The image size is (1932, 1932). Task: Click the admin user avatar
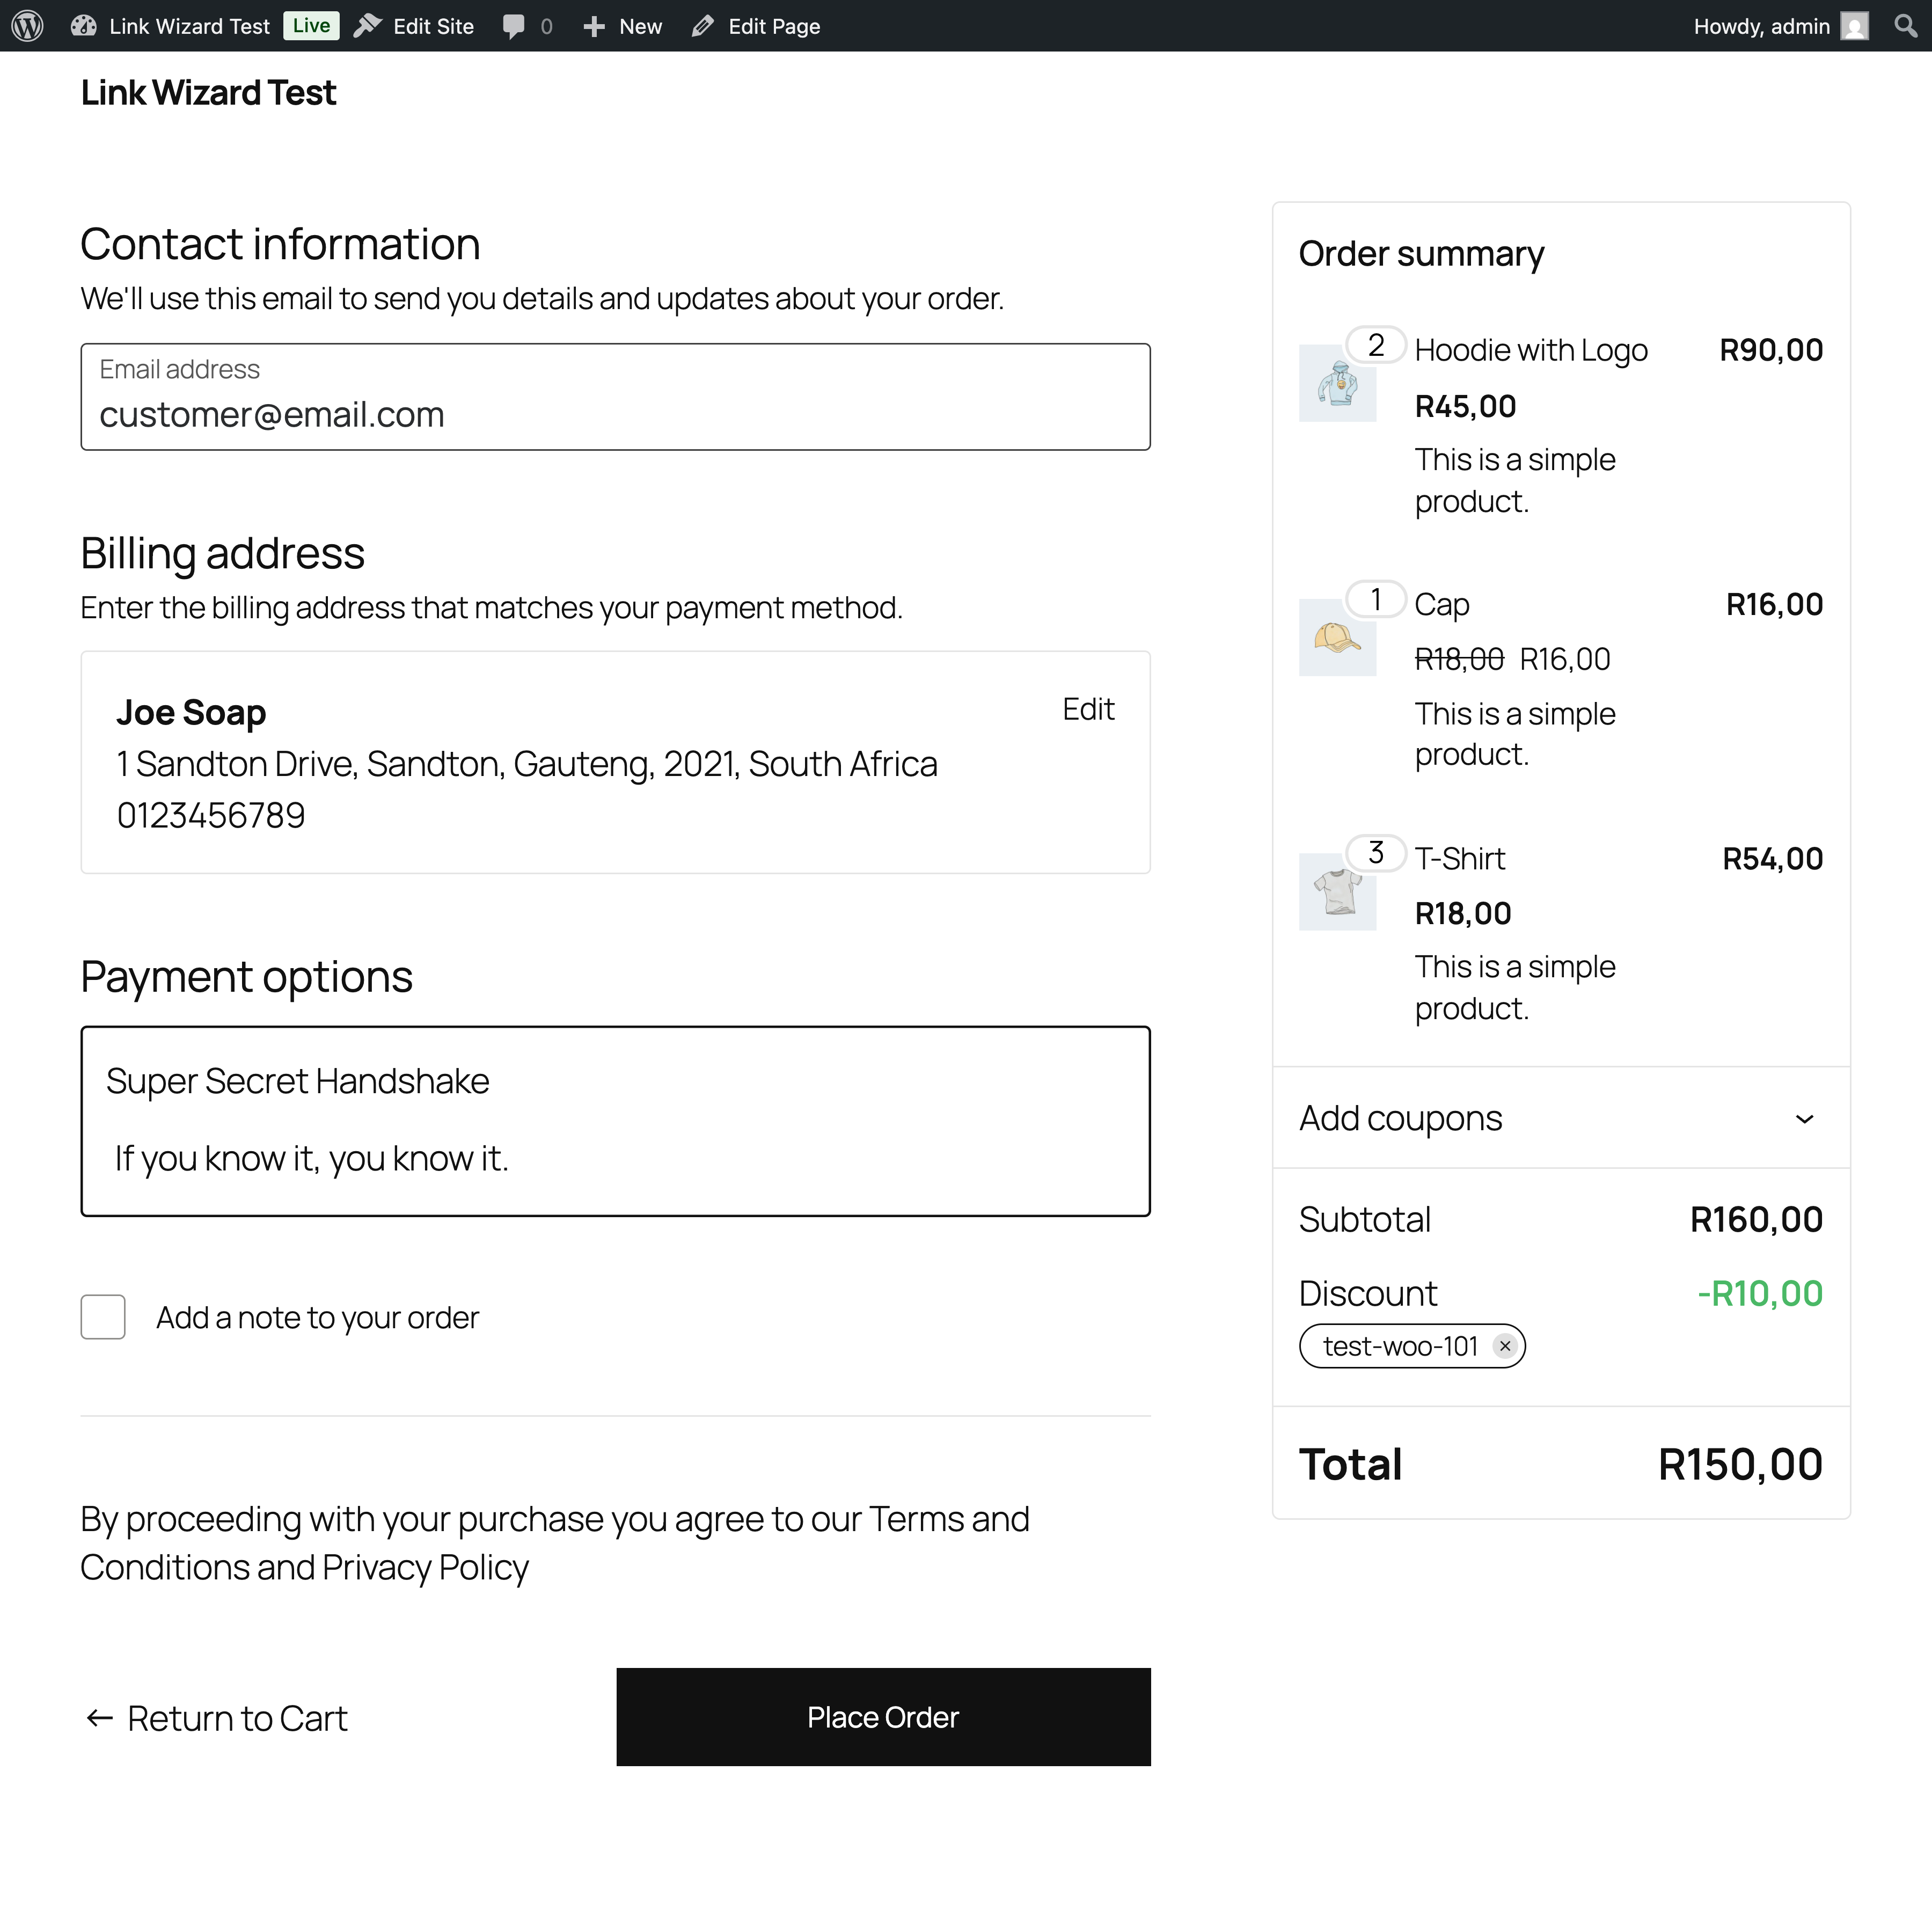coord(1855,26)
